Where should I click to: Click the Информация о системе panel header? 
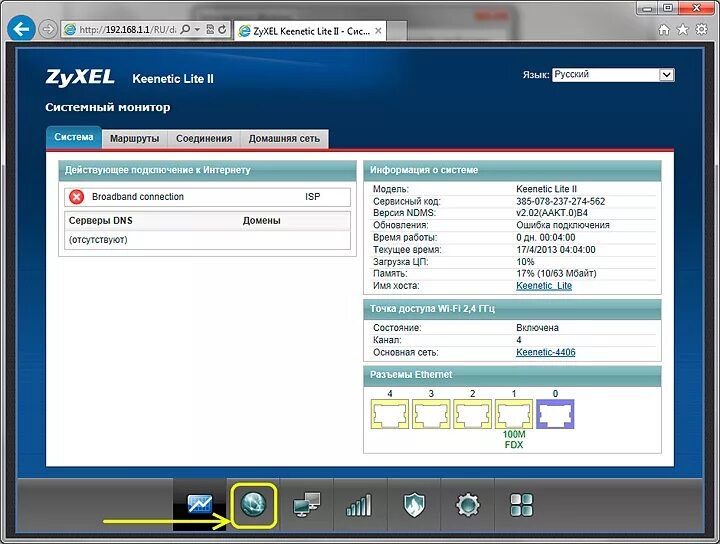[x=512, y=170]
